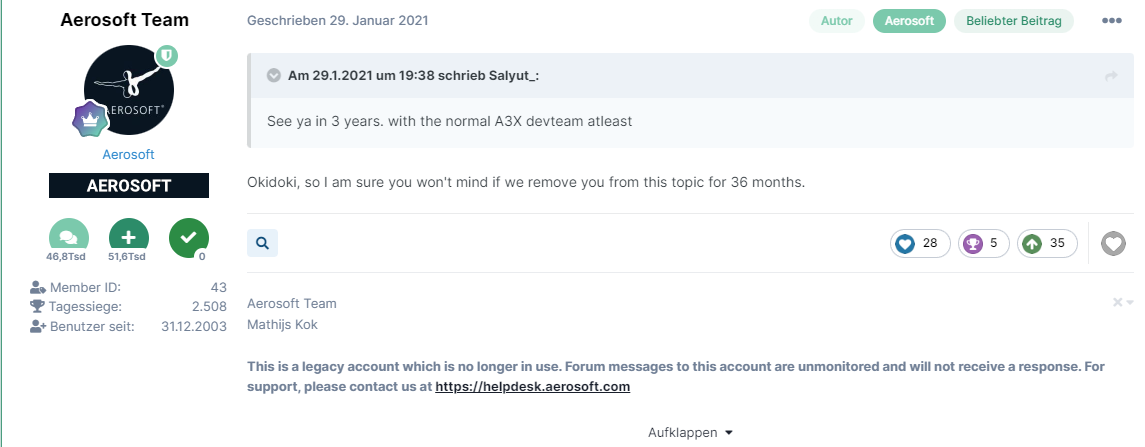Click the magnifier search icon under post
Image resolution: width=1145 pixels, height=447 pixels.
click(x=262, y=242)
